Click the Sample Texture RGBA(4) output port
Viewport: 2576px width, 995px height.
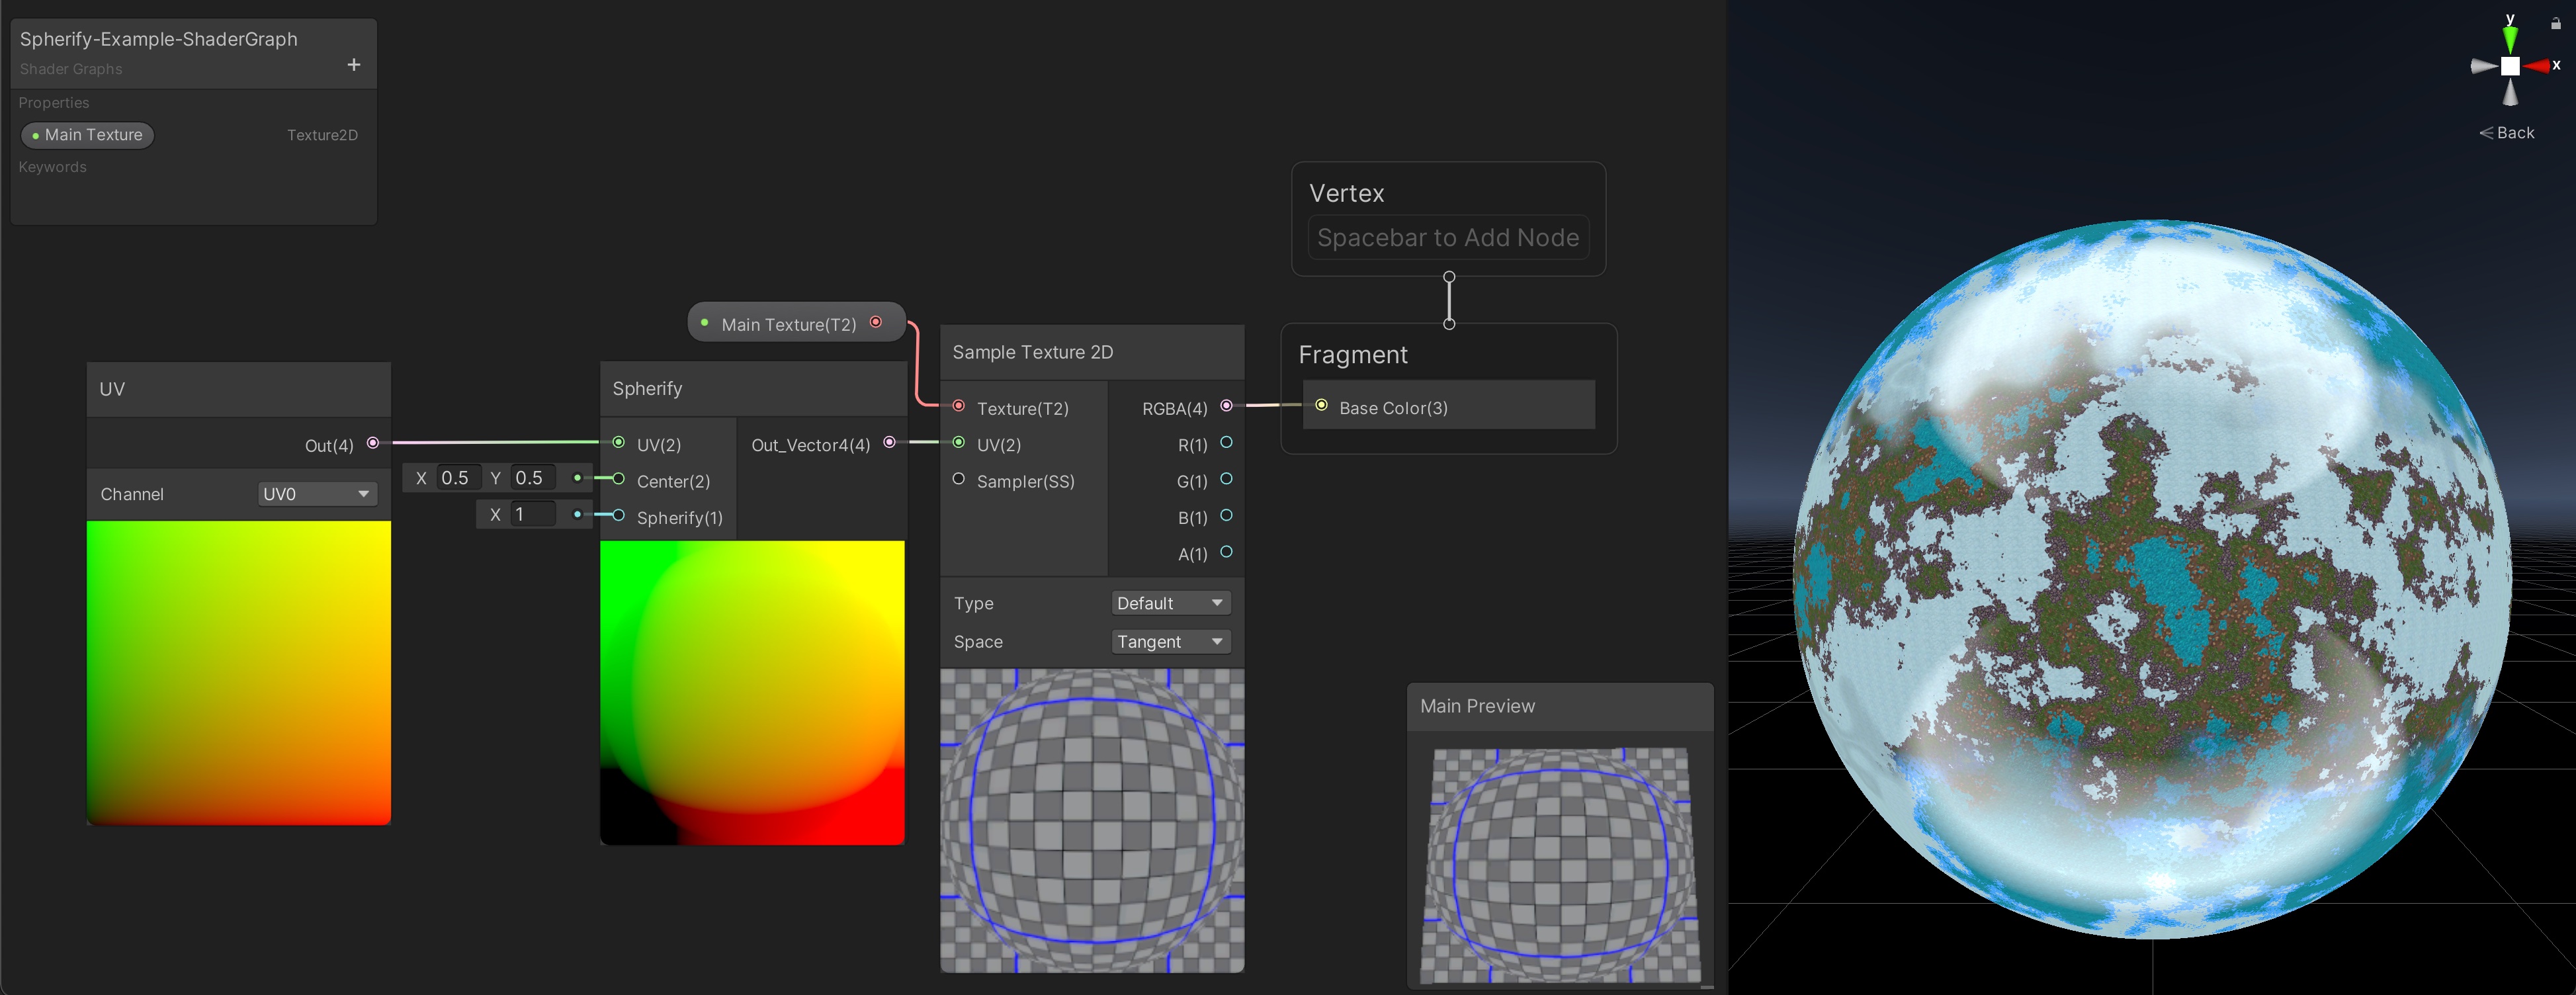1226,406
